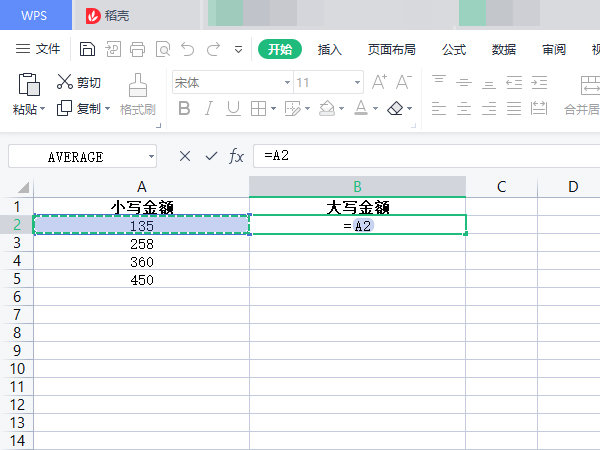600x450 pixels.
Task: Open the font size 11 dropdown
Action: pyautogui.click(x=357, y=83)
